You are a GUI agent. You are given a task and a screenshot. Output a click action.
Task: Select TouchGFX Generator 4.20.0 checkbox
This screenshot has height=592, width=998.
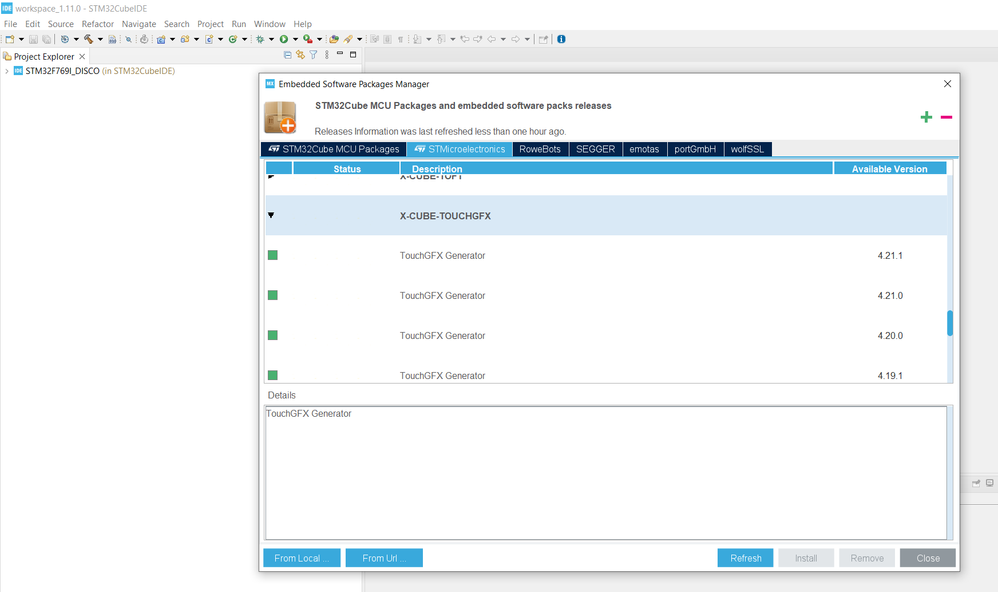click(x=272, y=335)
